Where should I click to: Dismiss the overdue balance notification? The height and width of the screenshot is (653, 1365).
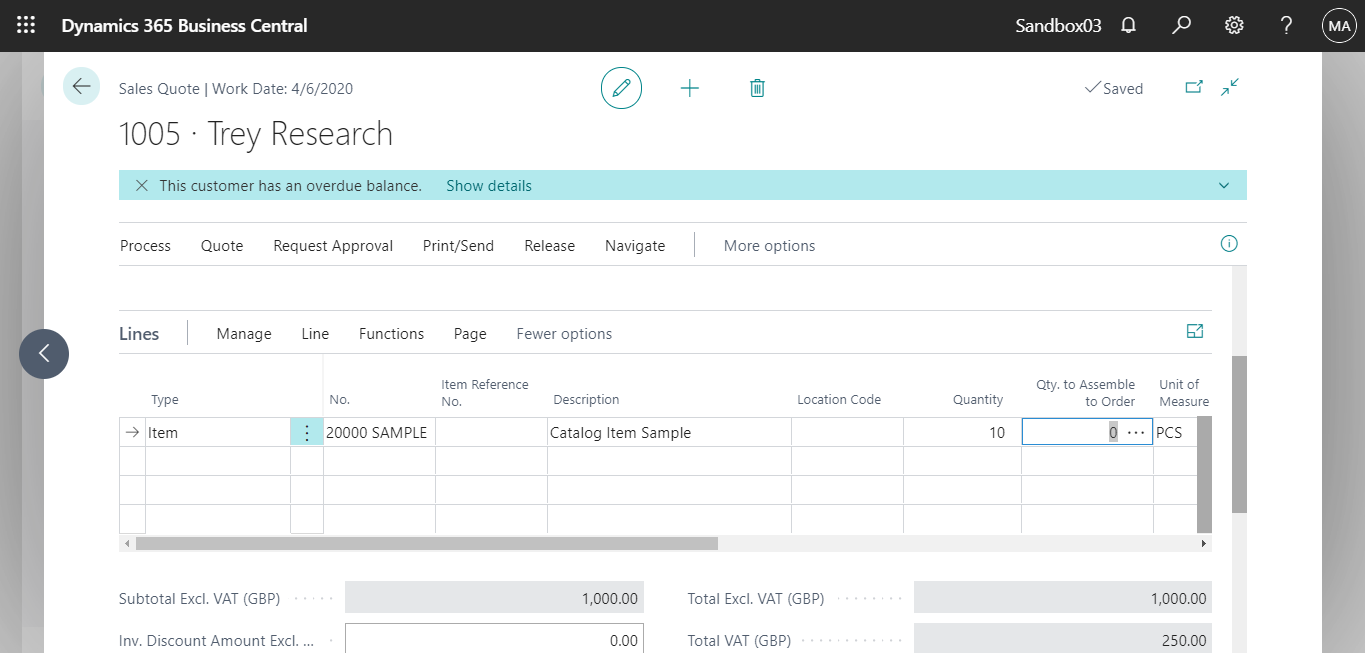tap(142, 185)
